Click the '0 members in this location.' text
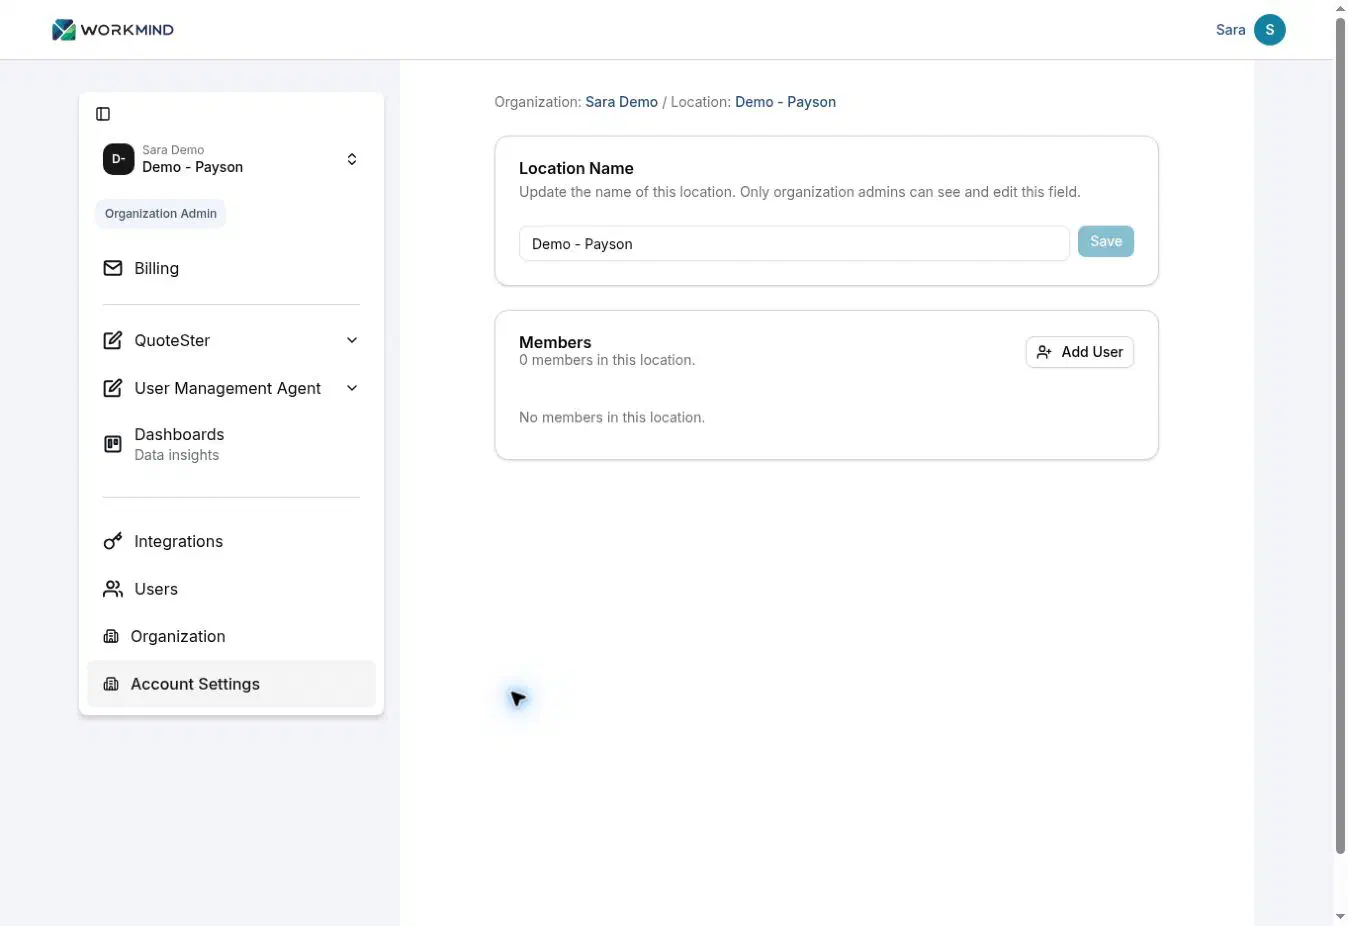The height and width of the screenshot is (926, 1348). (x=607, y=360)
